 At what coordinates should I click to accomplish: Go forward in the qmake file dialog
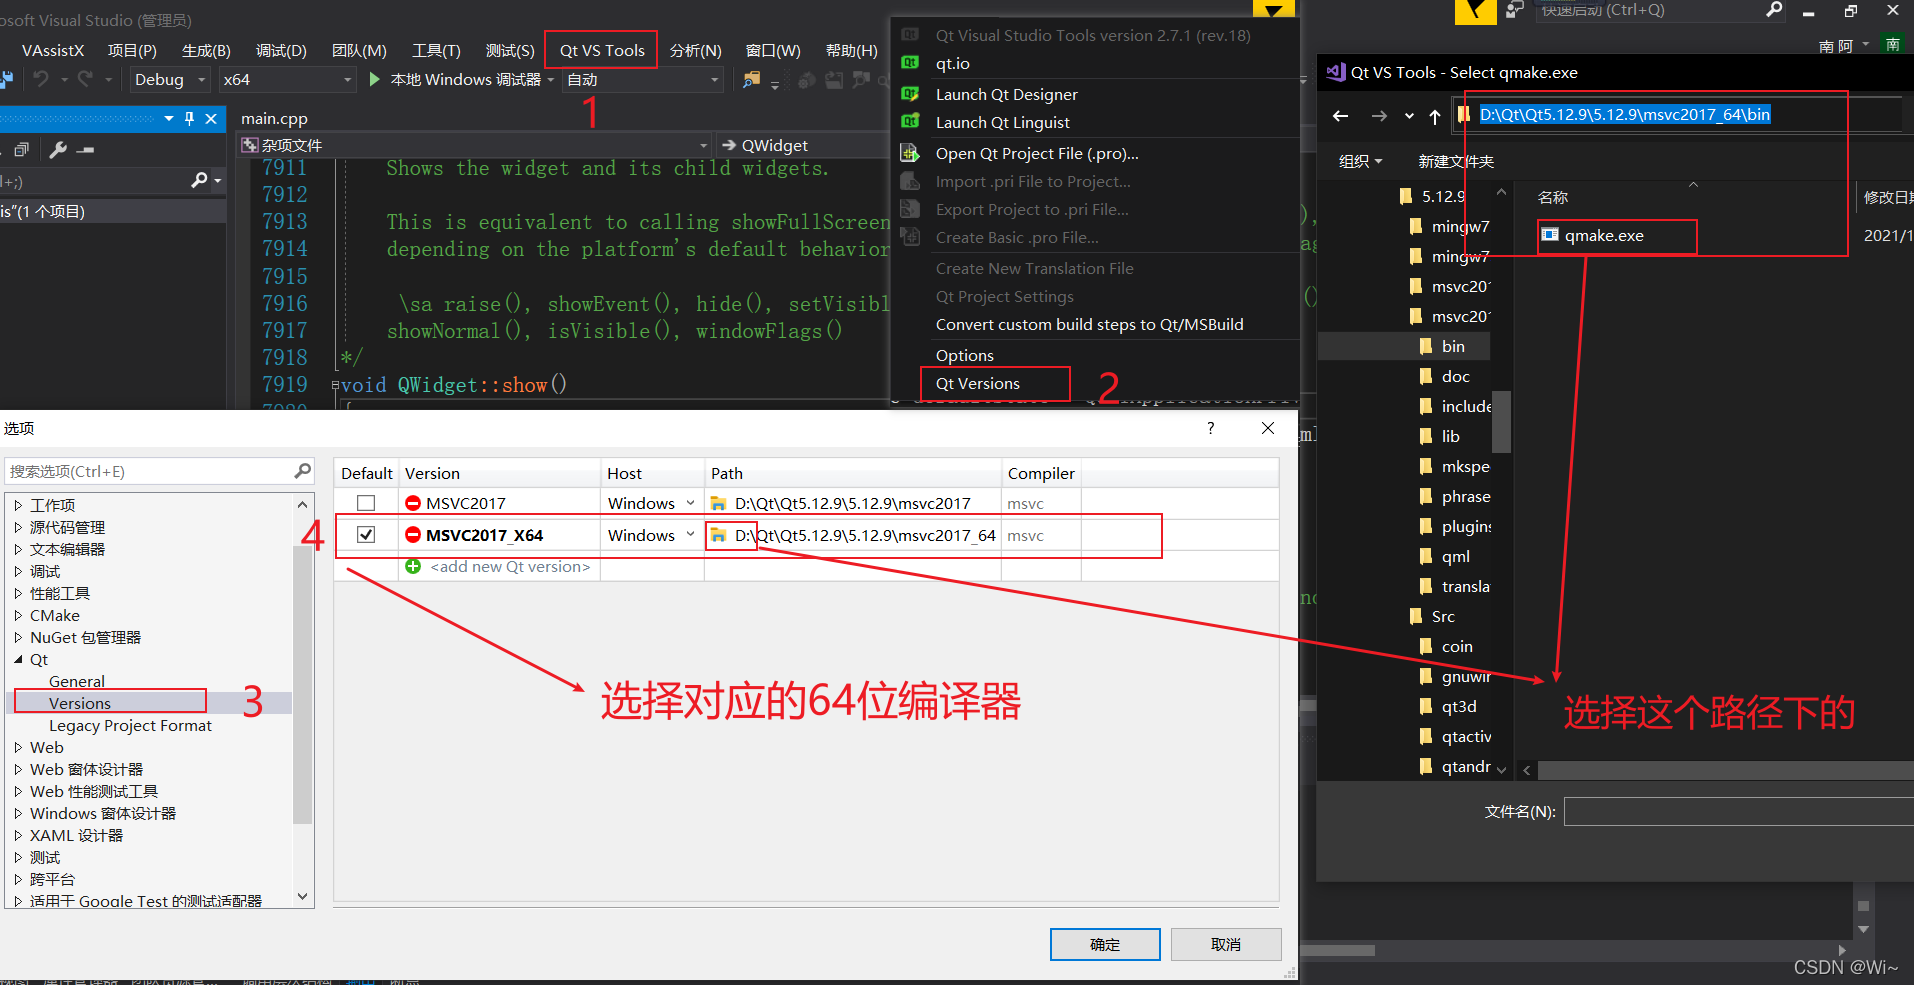coord(1379,116)
